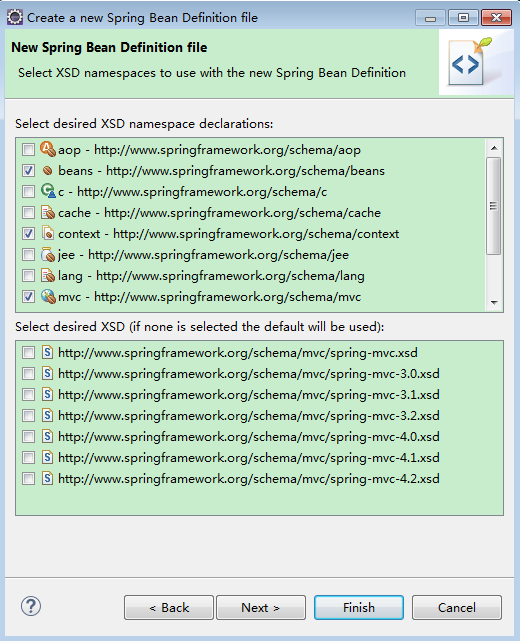Click the c namespace icon

pyautogui.click(x=48, y=191)
